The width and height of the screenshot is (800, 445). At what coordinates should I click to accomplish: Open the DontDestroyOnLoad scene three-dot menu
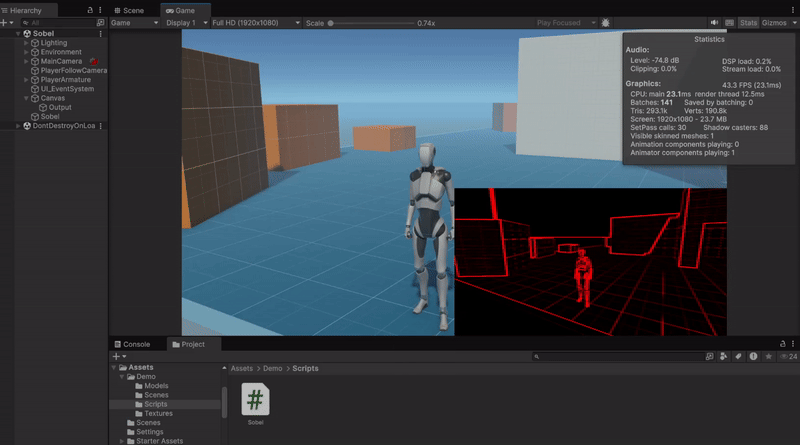click(101, 126)
